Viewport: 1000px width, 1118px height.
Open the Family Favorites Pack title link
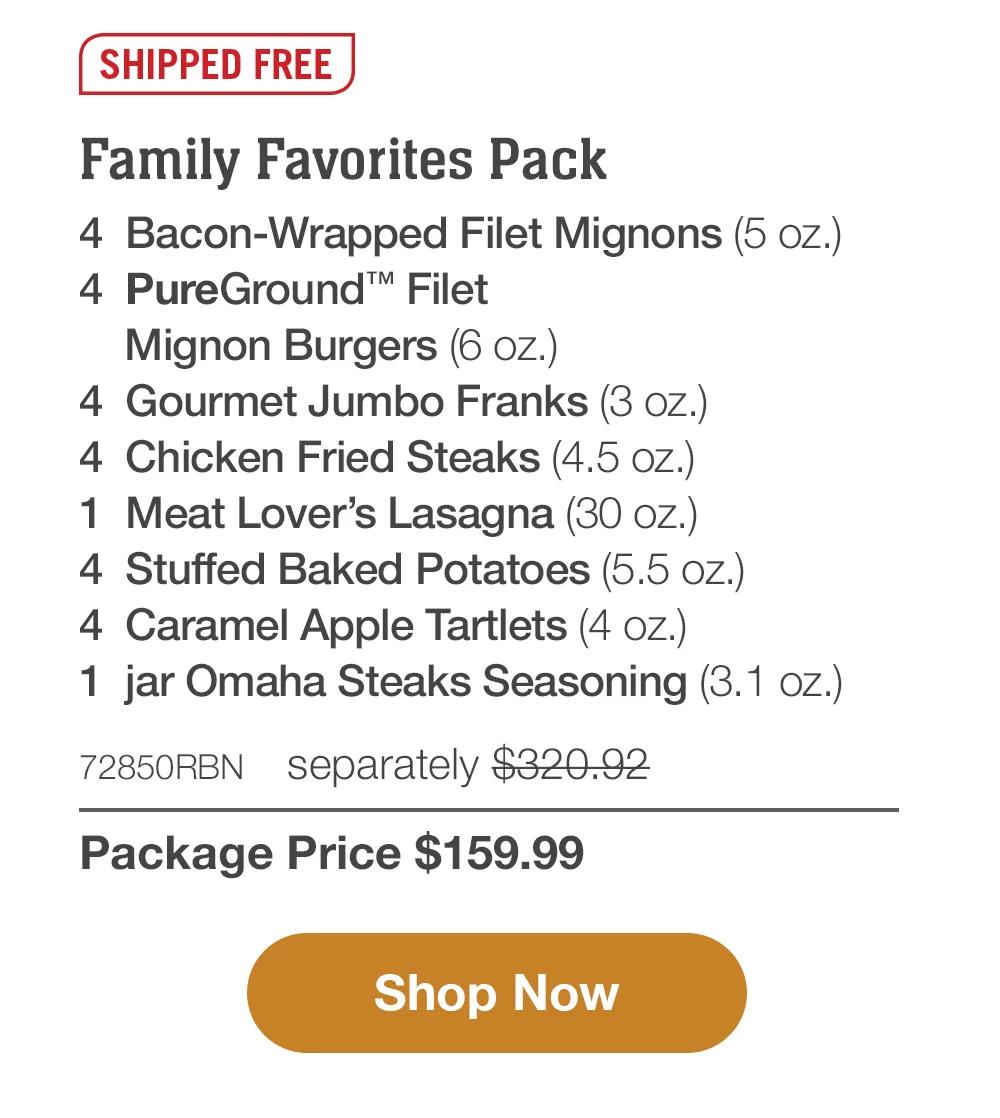point(343,160)
